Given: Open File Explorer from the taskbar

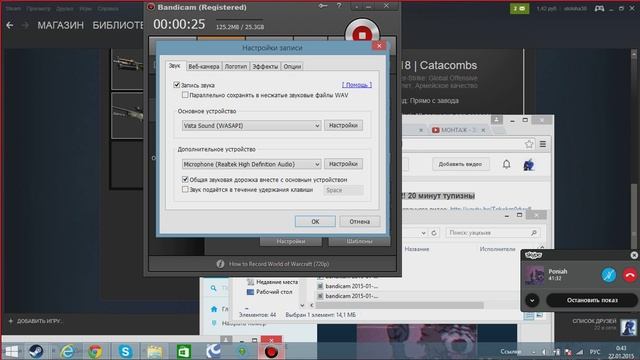Looking at the screenshot, I should coord(155,351).
